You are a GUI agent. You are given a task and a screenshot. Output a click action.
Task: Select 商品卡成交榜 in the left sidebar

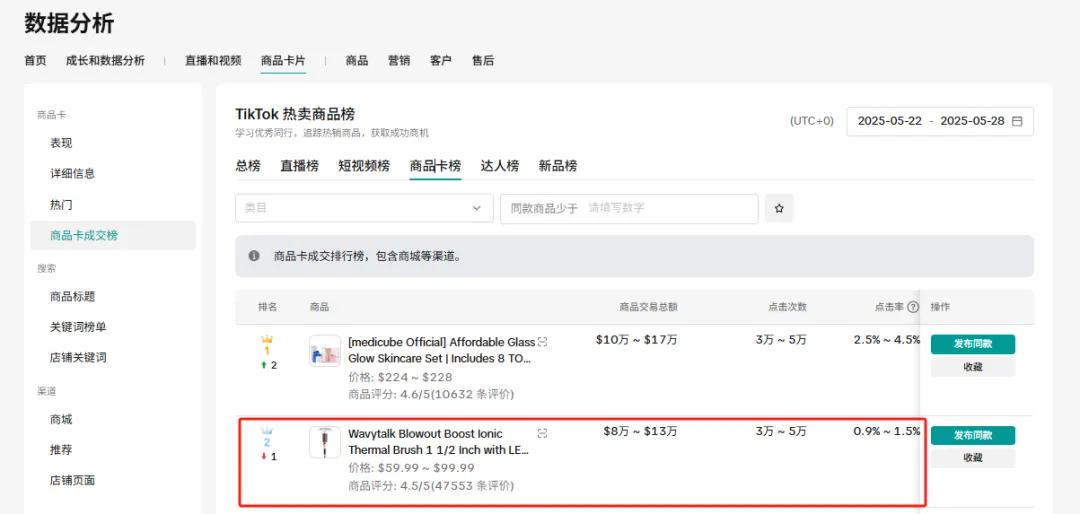tap(113, 236)
